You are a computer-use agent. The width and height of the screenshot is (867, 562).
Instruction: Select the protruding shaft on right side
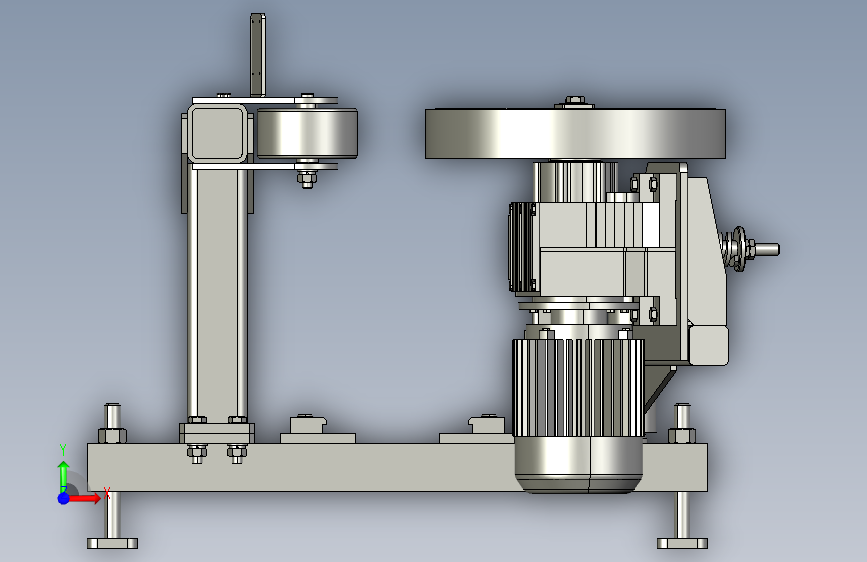pyautogui.click(x=767, y=249)
